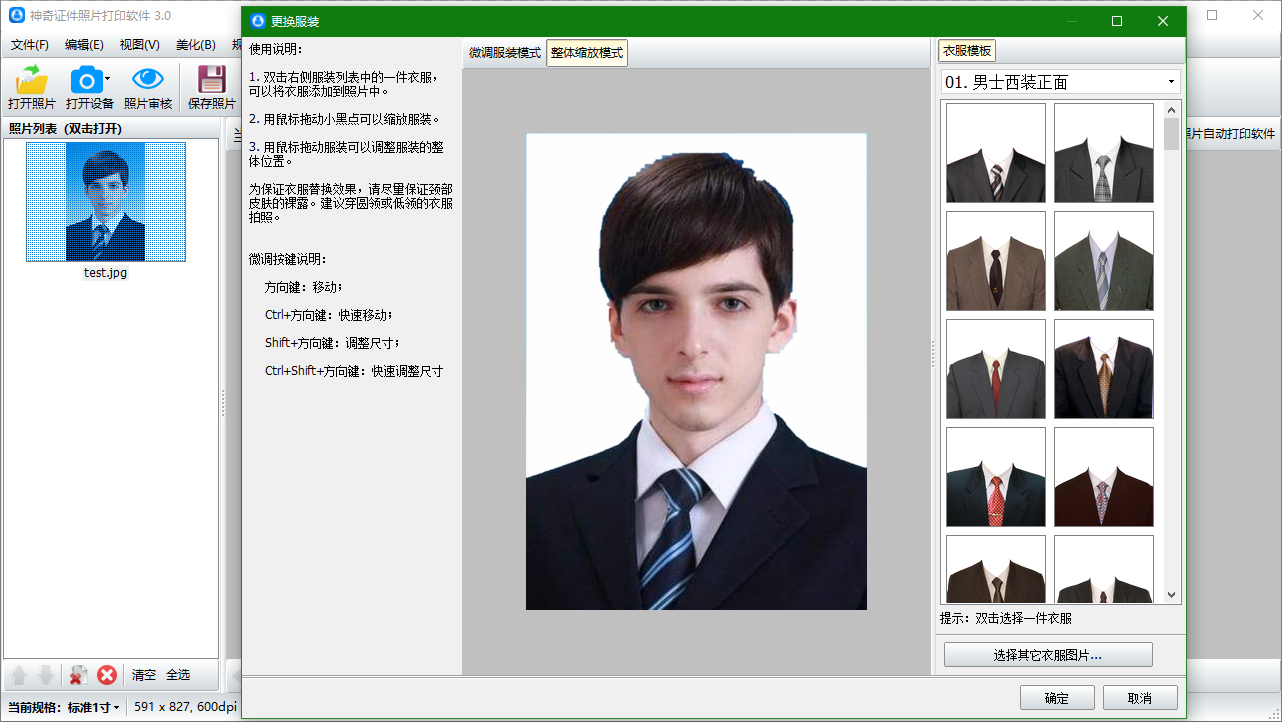Select the brown suit with black tie thumbnail
Screen dimensions: 1282x722
tap(995, 261)
